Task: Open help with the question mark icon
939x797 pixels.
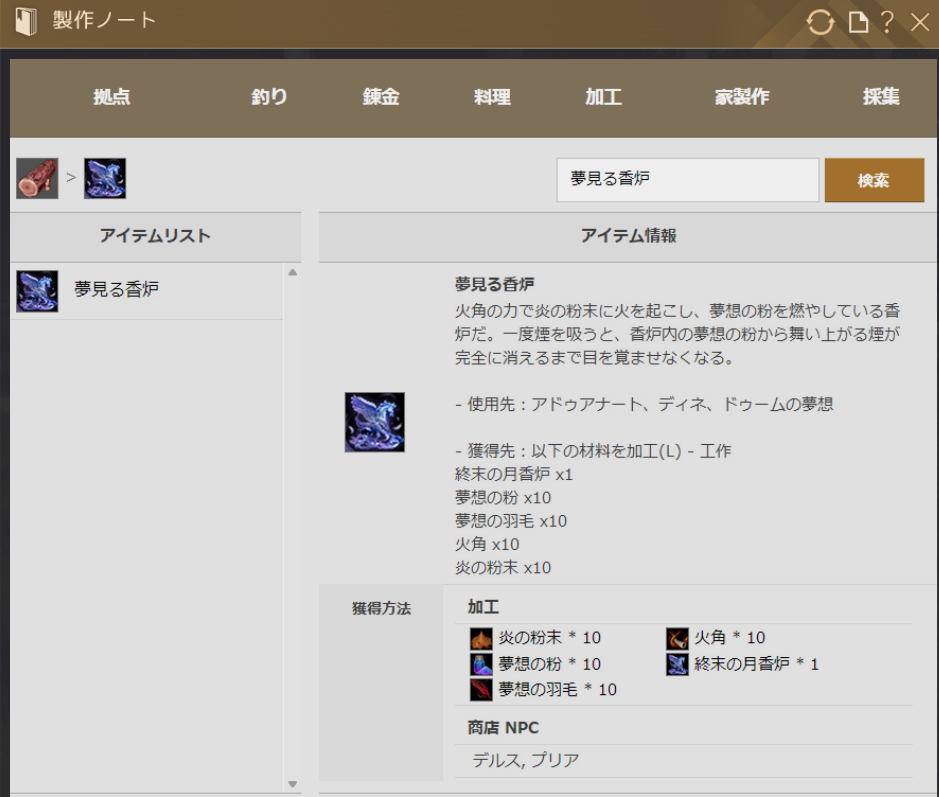Action: click(887, 22)
